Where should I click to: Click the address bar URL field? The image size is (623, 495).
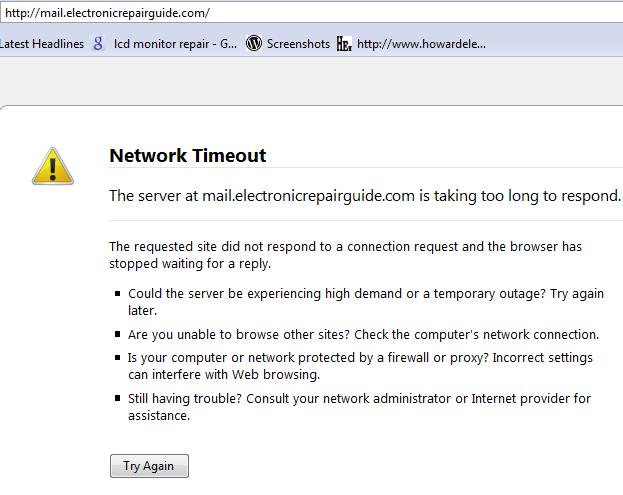(300, 12)
